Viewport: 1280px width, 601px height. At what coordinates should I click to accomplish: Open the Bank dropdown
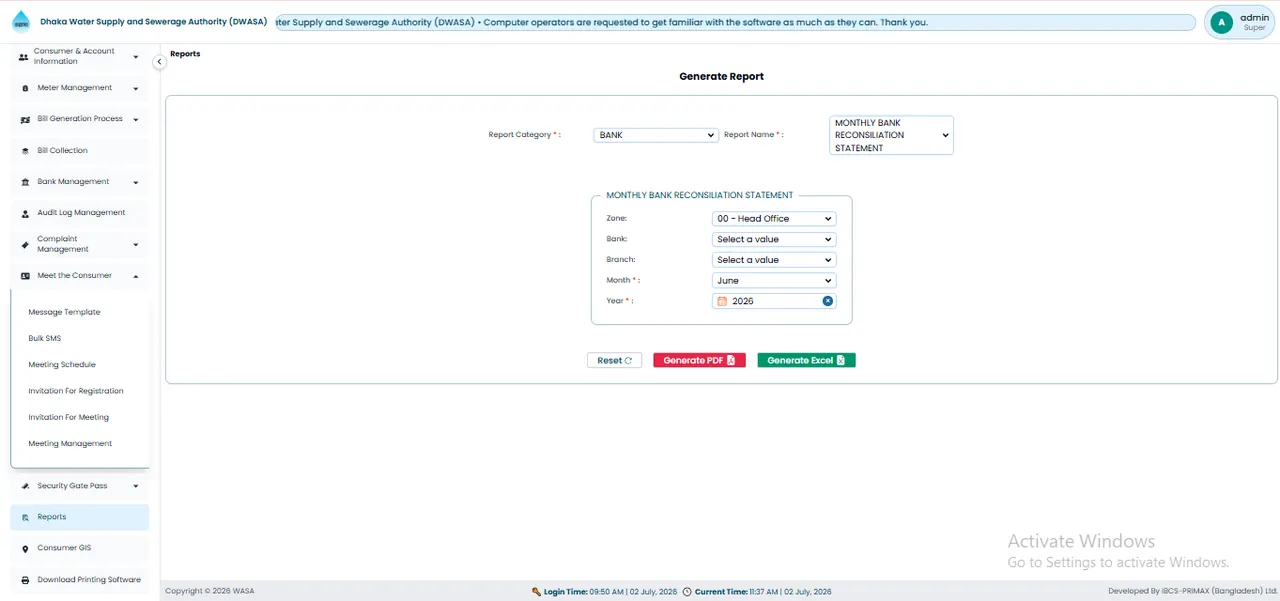coord(774,240)
